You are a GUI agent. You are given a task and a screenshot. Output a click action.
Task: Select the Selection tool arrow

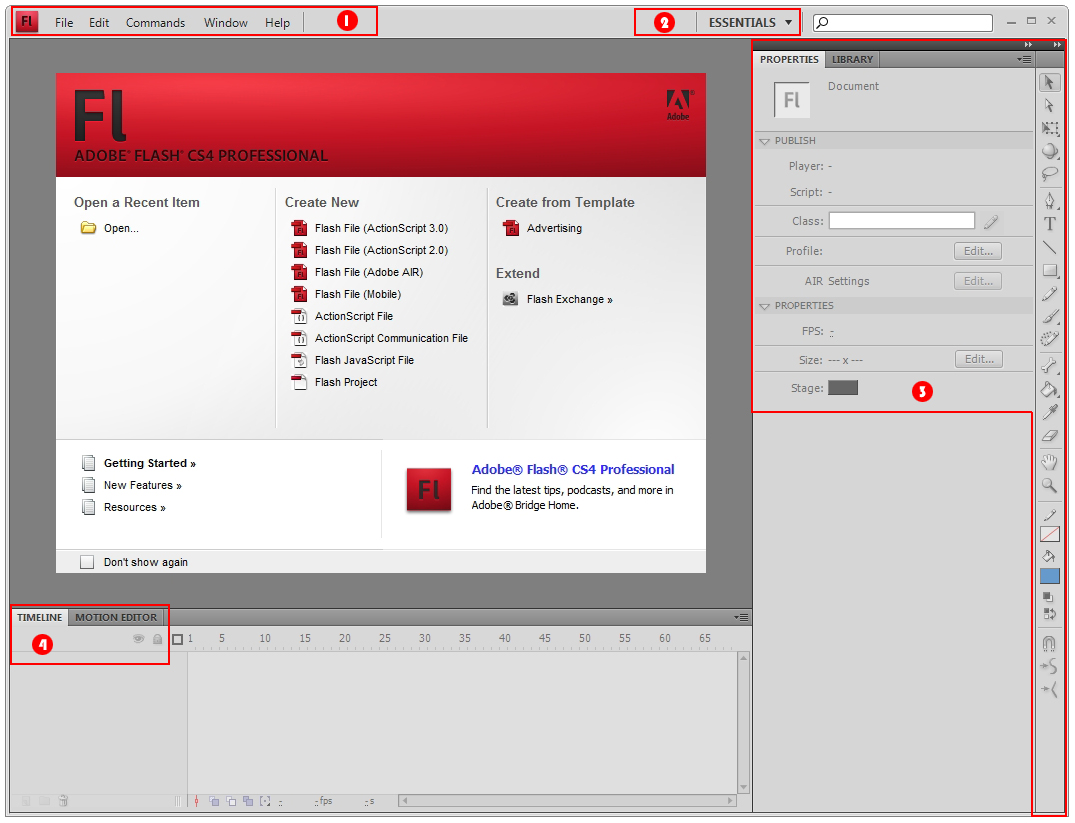[1050, 82]
